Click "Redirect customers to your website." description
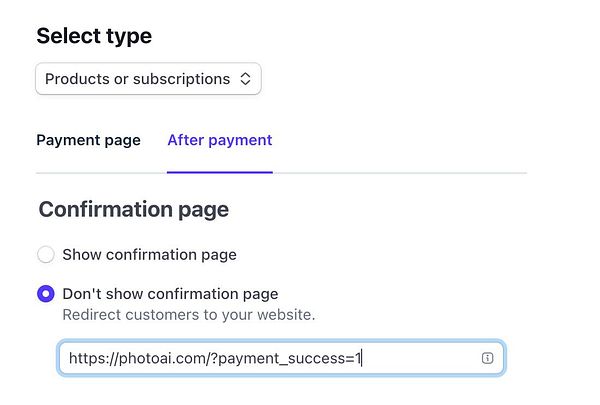The height and width of the screenshot is (405, 600). (188, 315)
